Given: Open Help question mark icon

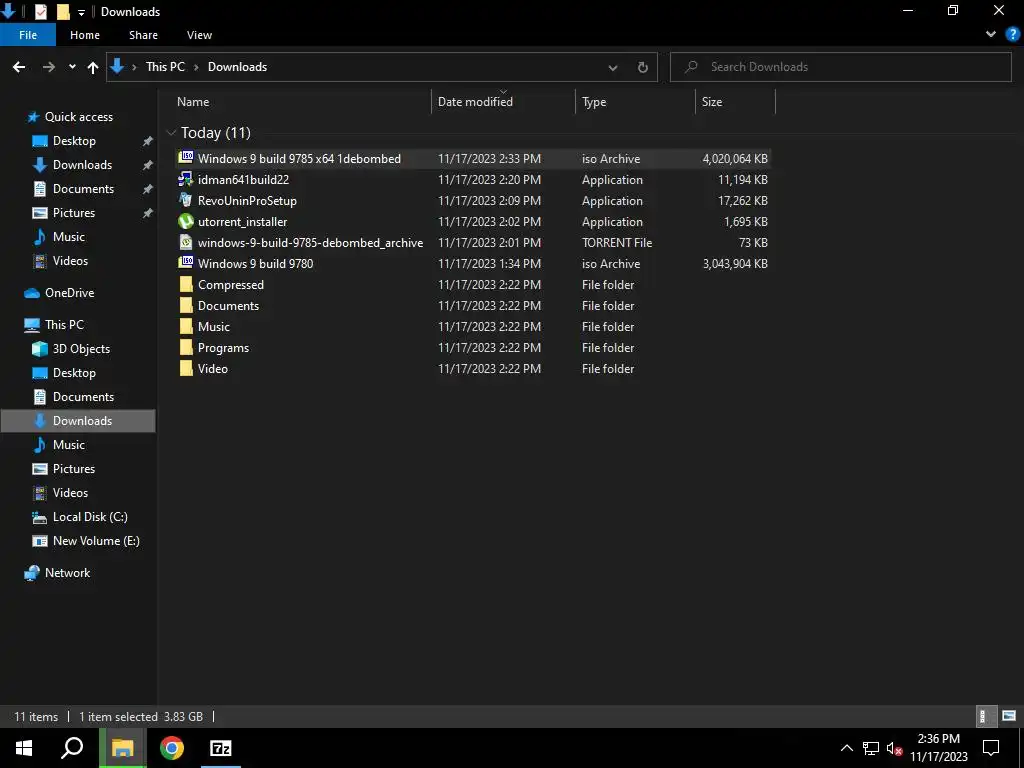Looking at the screenshot, I should (1013, 35).
